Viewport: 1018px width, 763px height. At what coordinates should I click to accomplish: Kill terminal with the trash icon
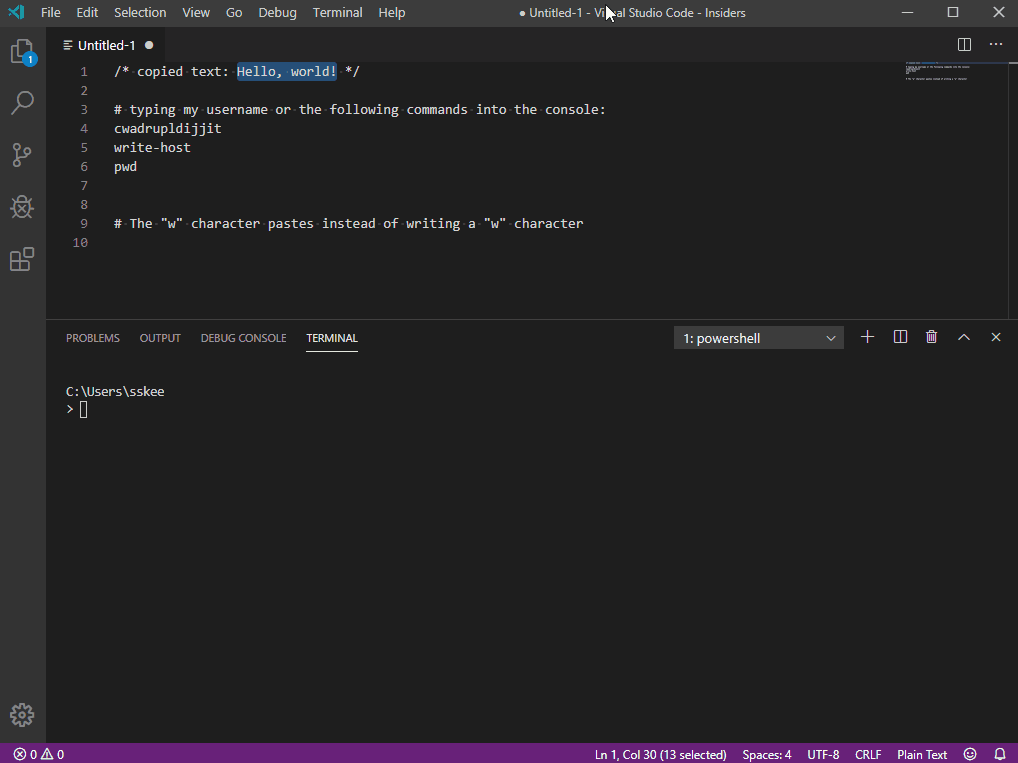932,336
